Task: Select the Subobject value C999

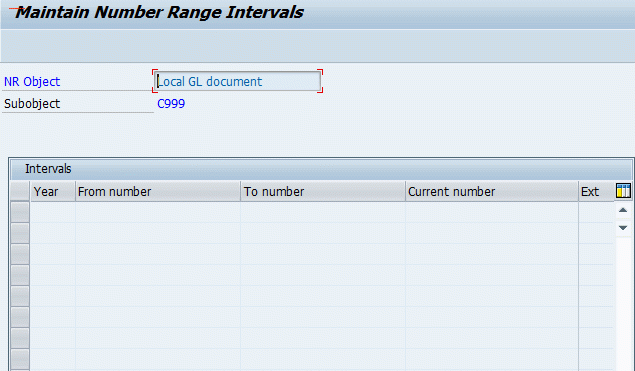Action: 171,104
